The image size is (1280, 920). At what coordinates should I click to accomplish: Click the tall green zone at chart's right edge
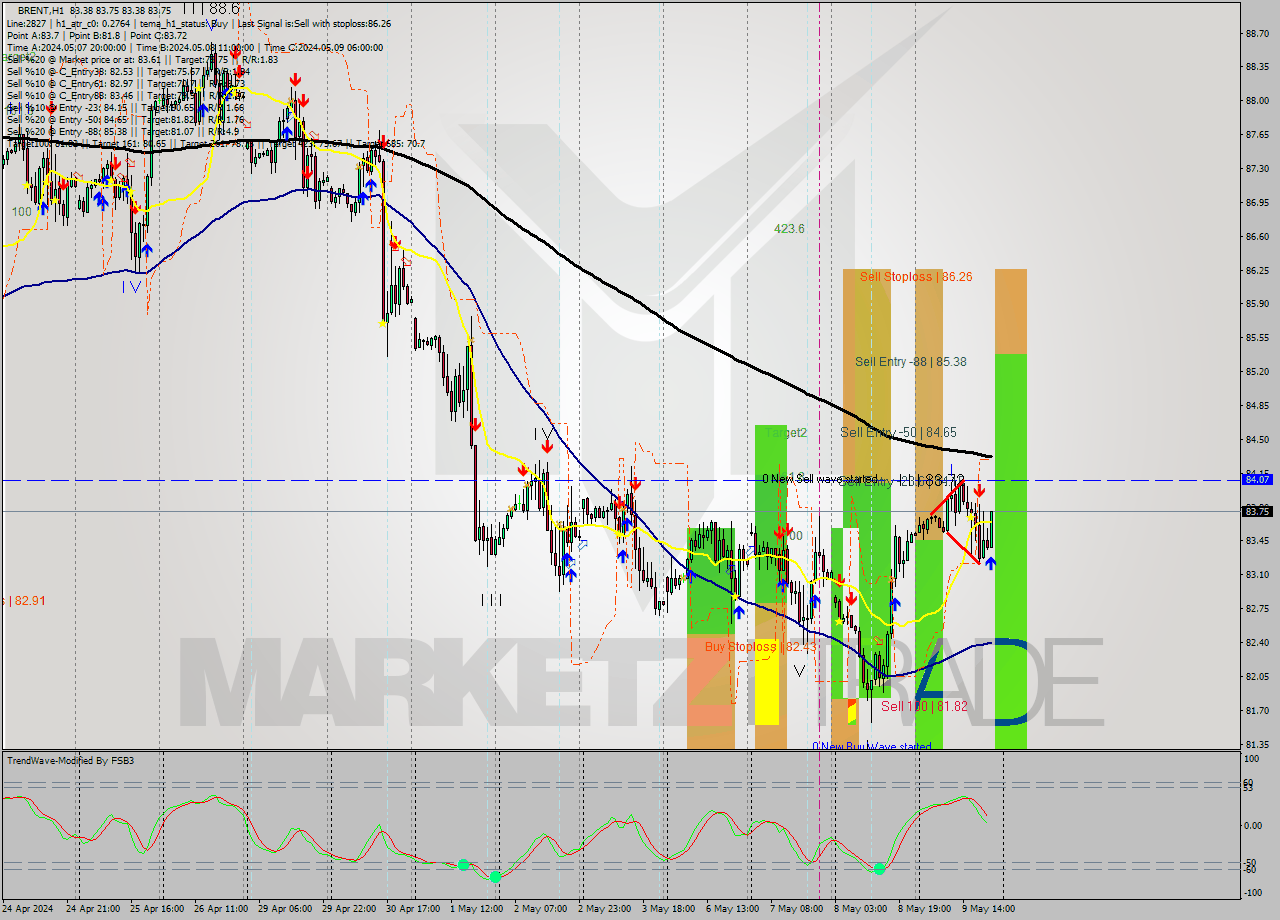coord(1011,550)
